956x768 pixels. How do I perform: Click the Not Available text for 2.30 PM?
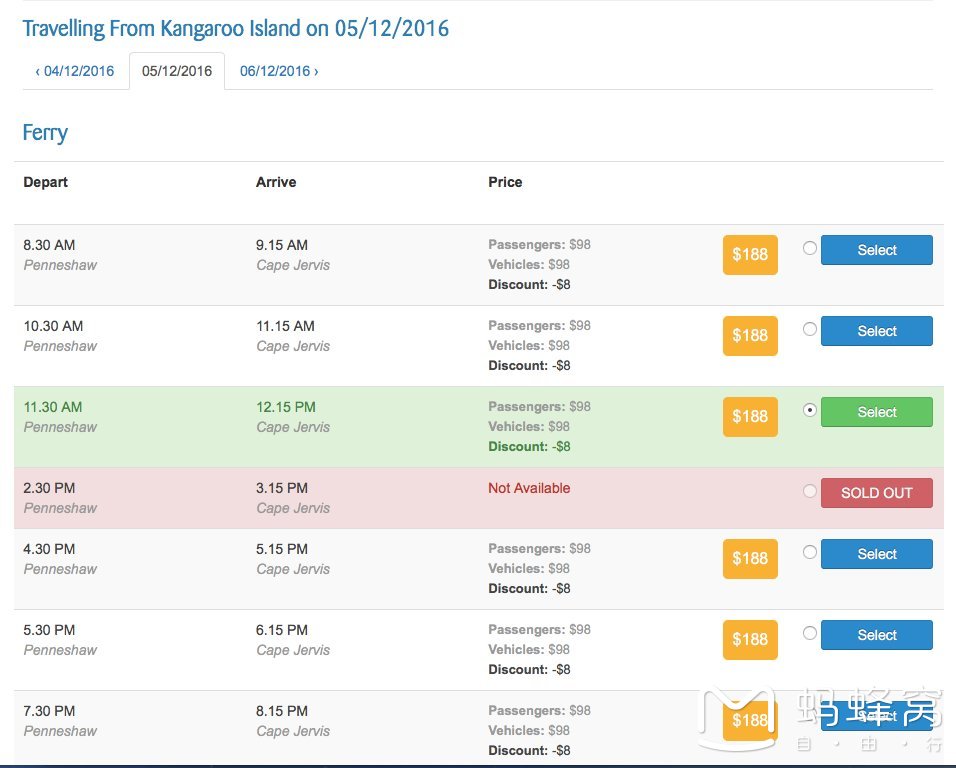(x=529, y=488)
